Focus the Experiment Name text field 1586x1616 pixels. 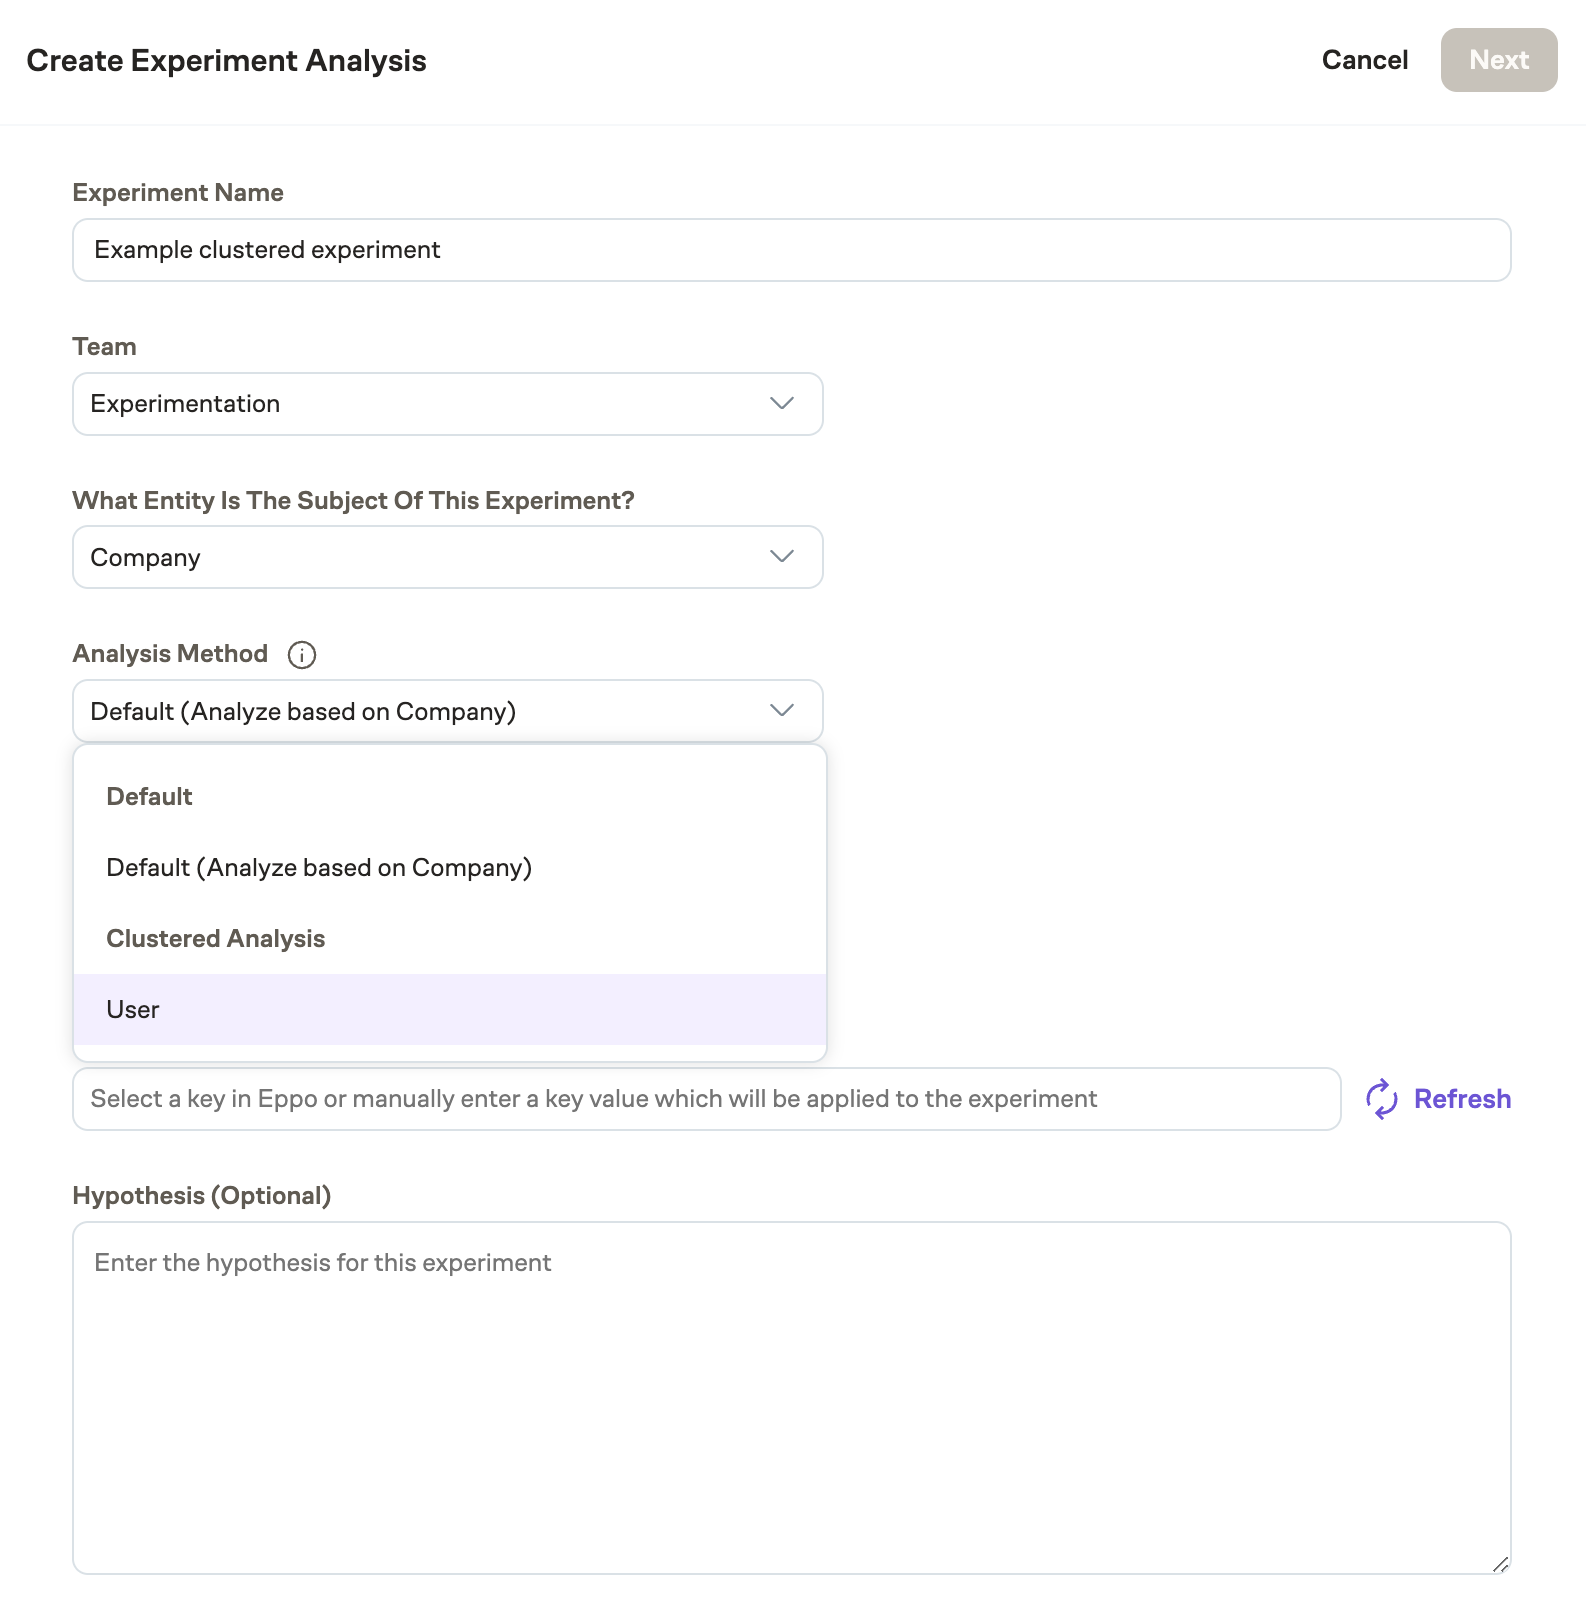tap(790, 250)
